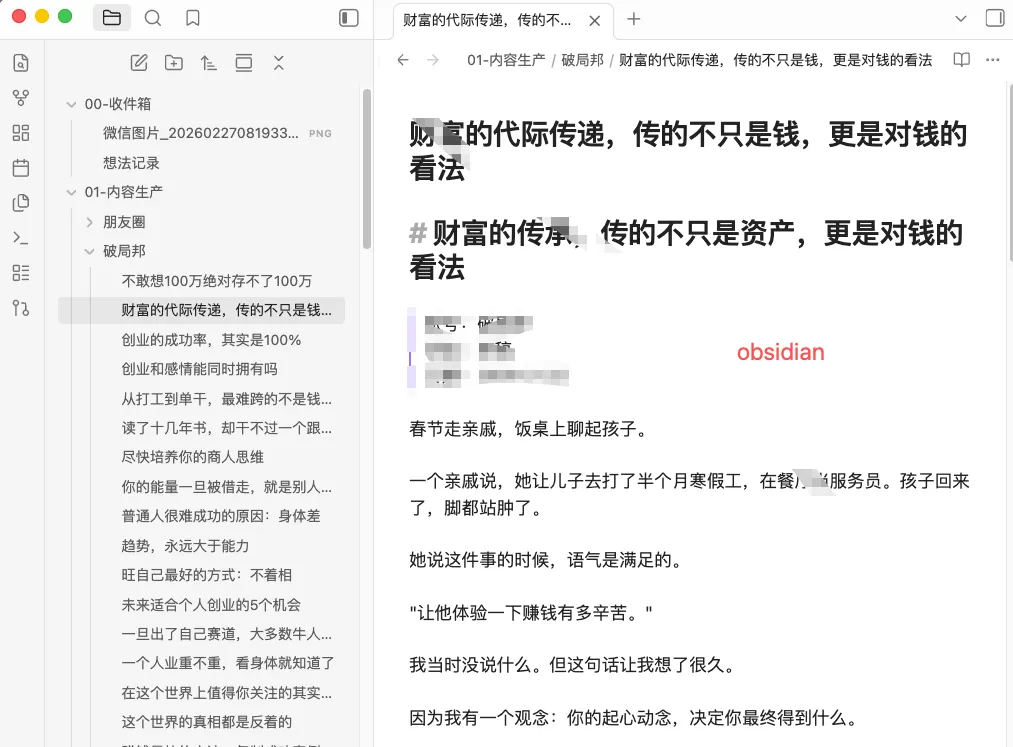Collapse all folders icon
Image resolution: width=1013 pixels, height=747 pixels.
coord(278,63)
